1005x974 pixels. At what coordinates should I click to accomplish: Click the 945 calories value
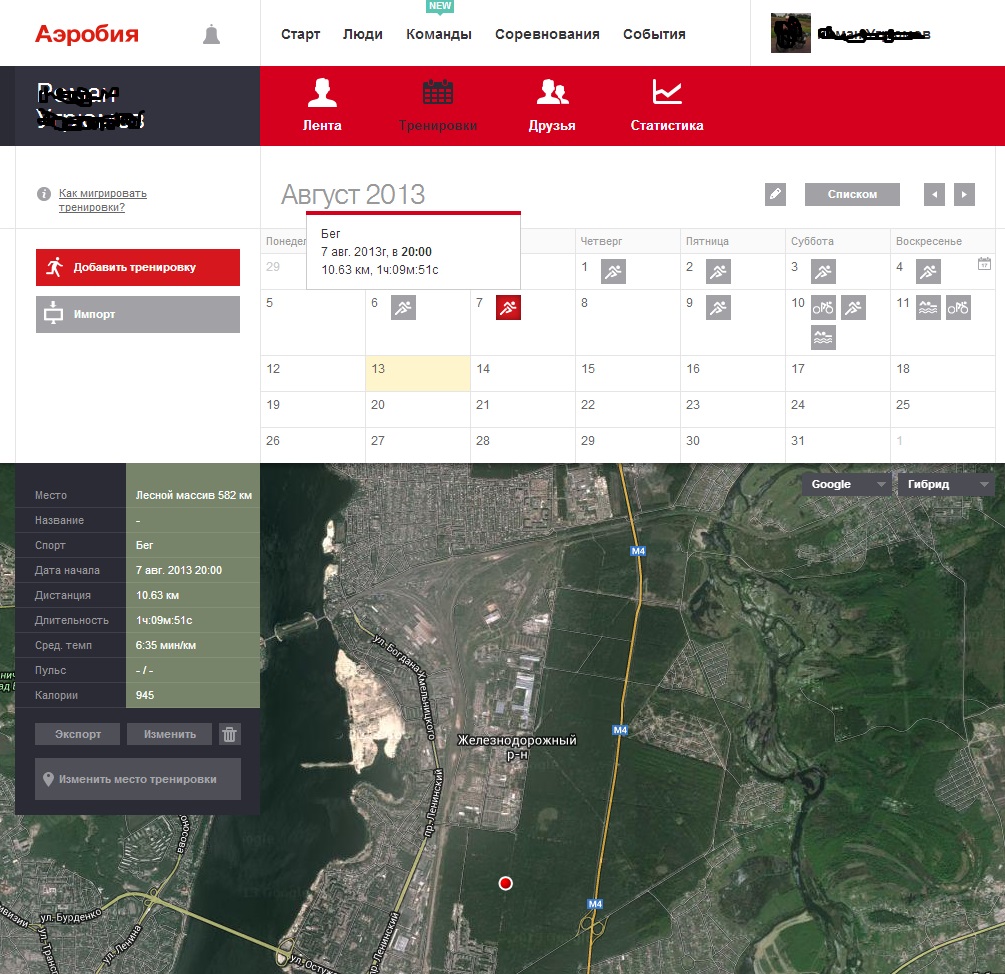pyautogui.click(x=145, y=695)
